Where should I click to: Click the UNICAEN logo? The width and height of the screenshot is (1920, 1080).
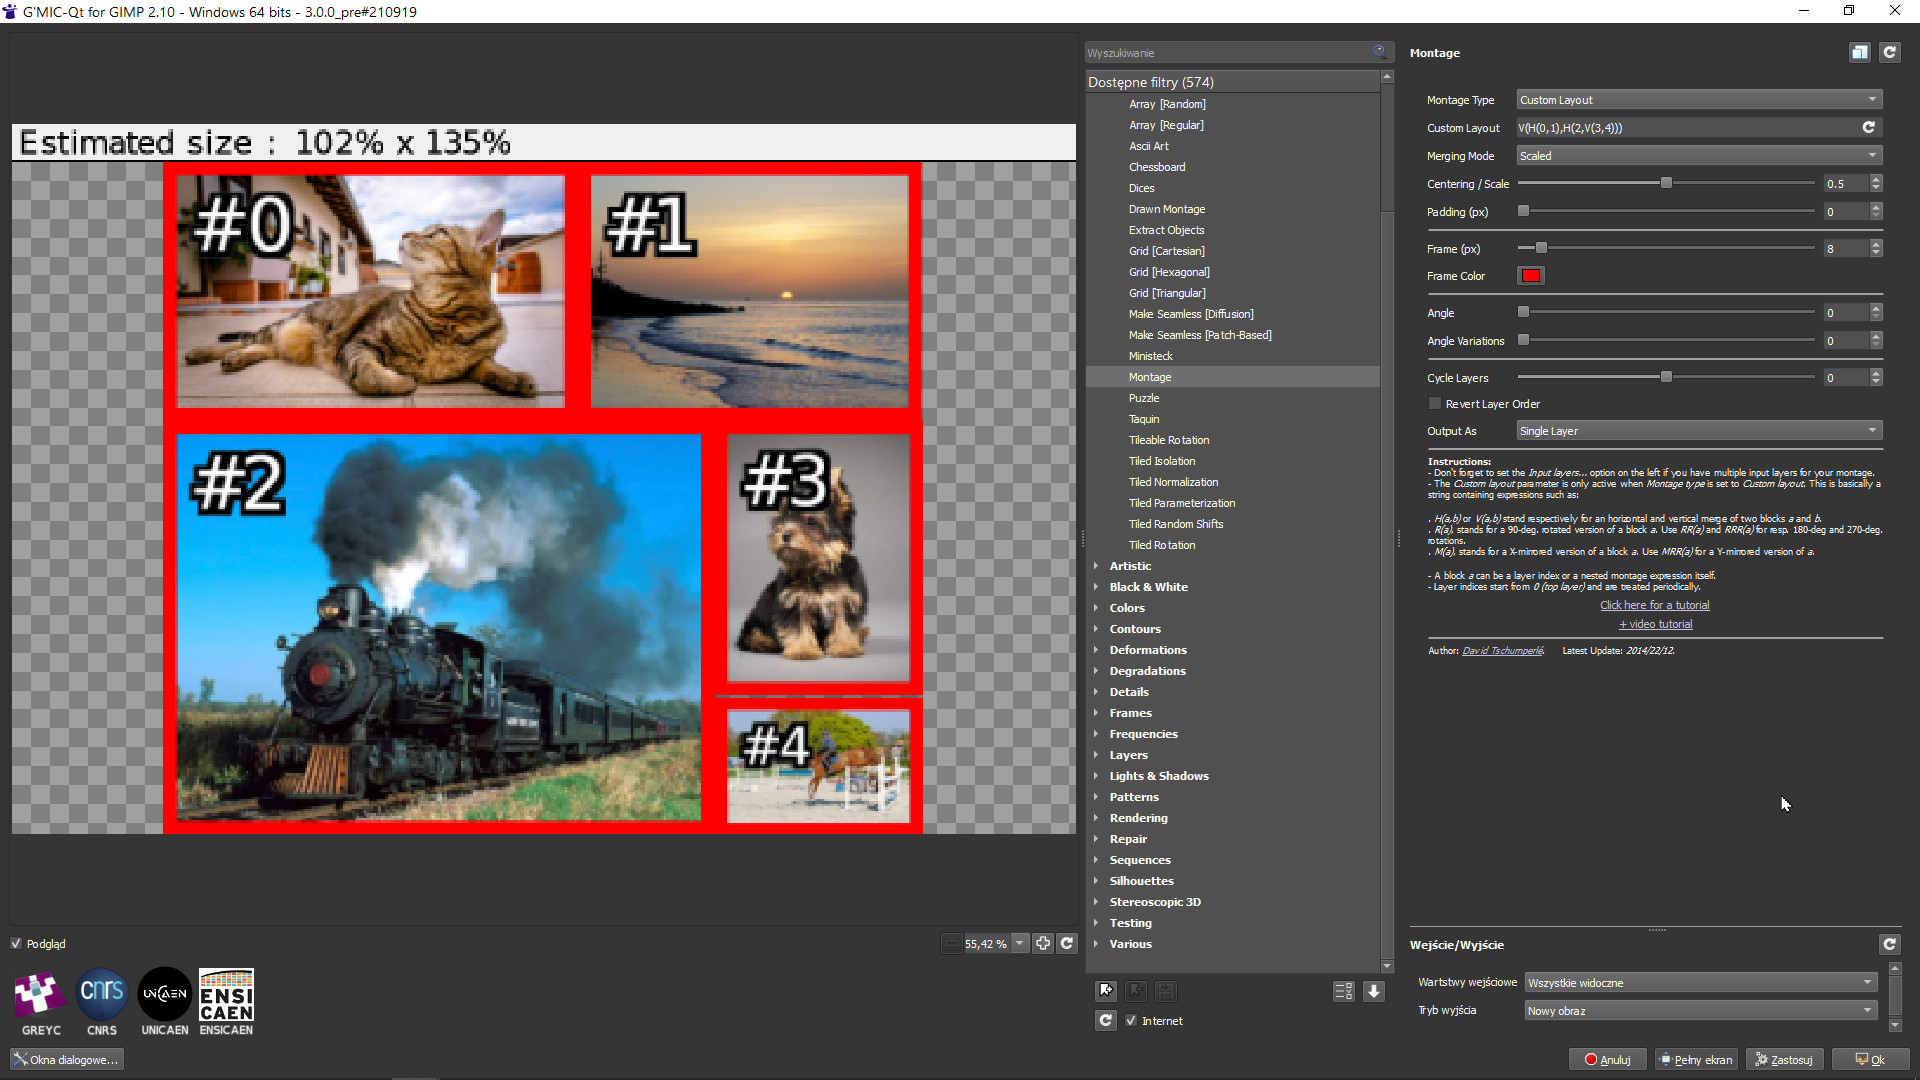tap(165, 1002)
